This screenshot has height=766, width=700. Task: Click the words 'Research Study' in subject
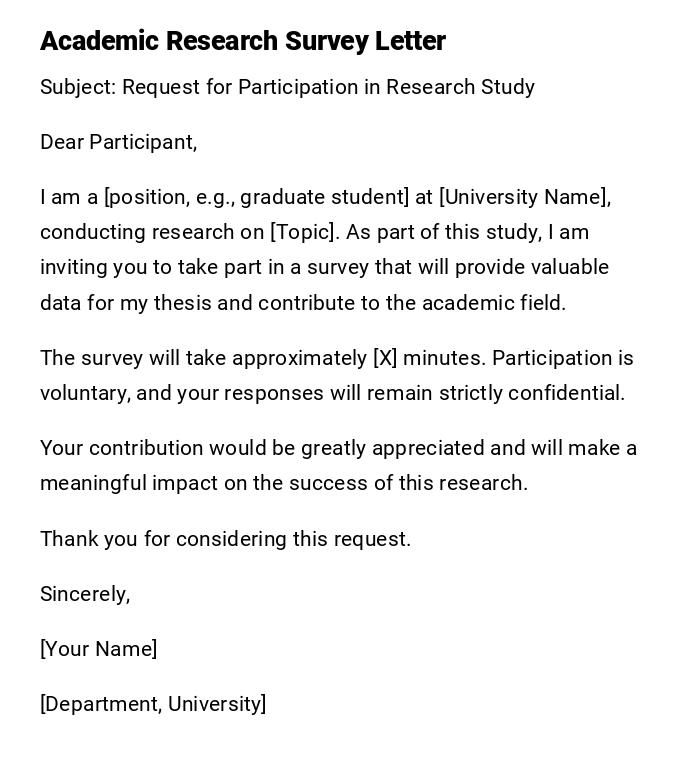460,87
